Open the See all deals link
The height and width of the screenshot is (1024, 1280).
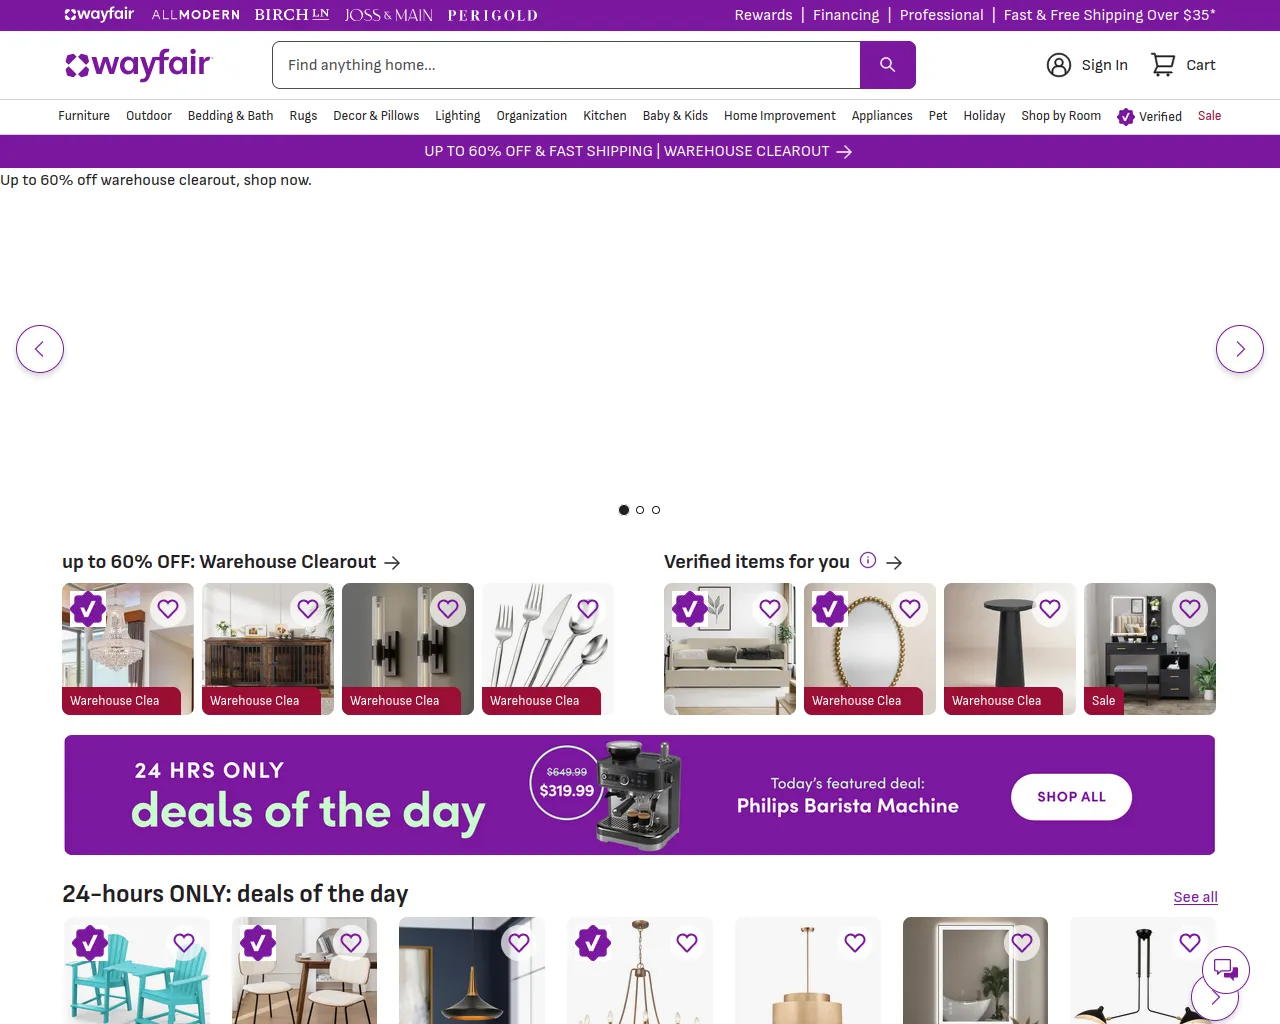(1195, 897)
